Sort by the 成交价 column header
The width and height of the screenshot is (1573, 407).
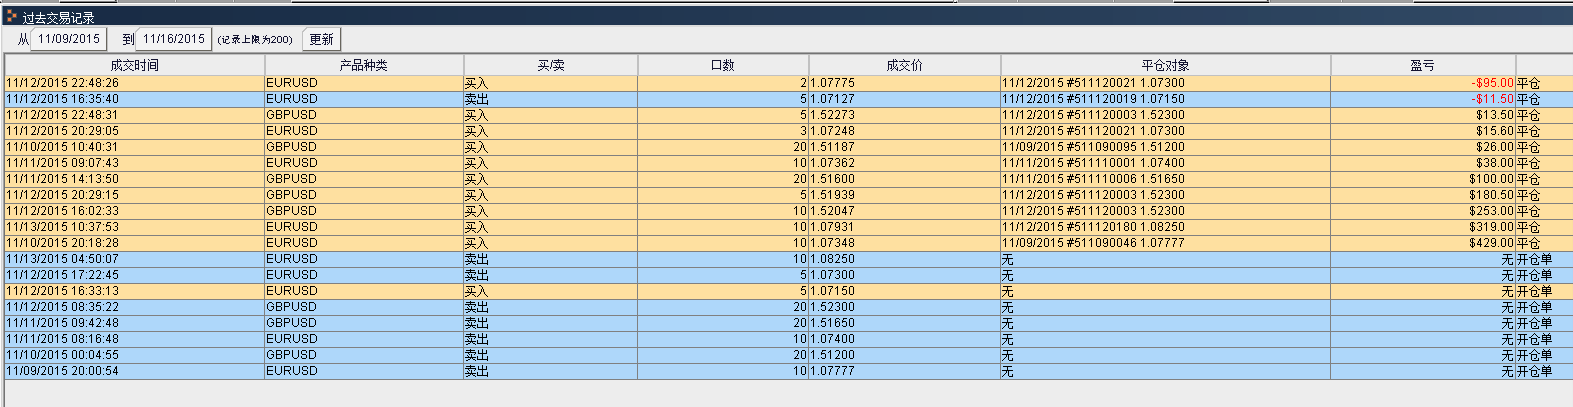point(904,65)
